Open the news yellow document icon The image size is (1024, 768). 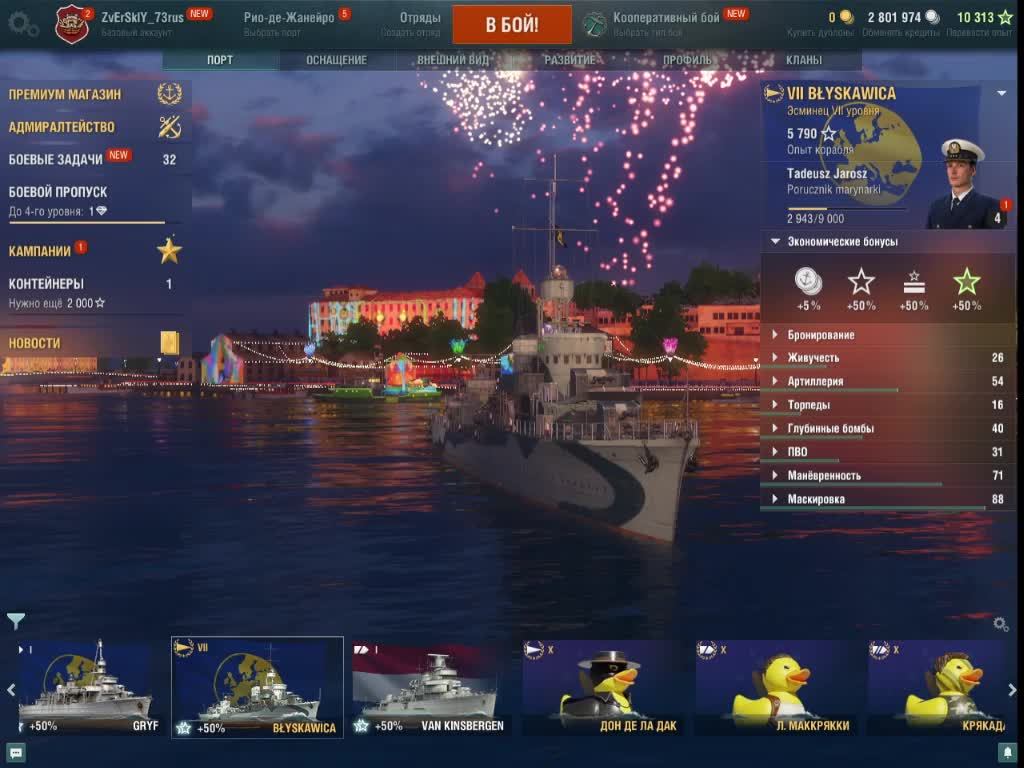(170, 343)
